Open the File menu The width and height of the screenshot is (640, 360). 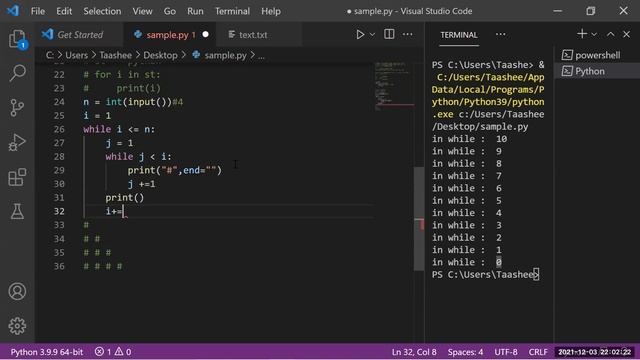pos(38,11)
